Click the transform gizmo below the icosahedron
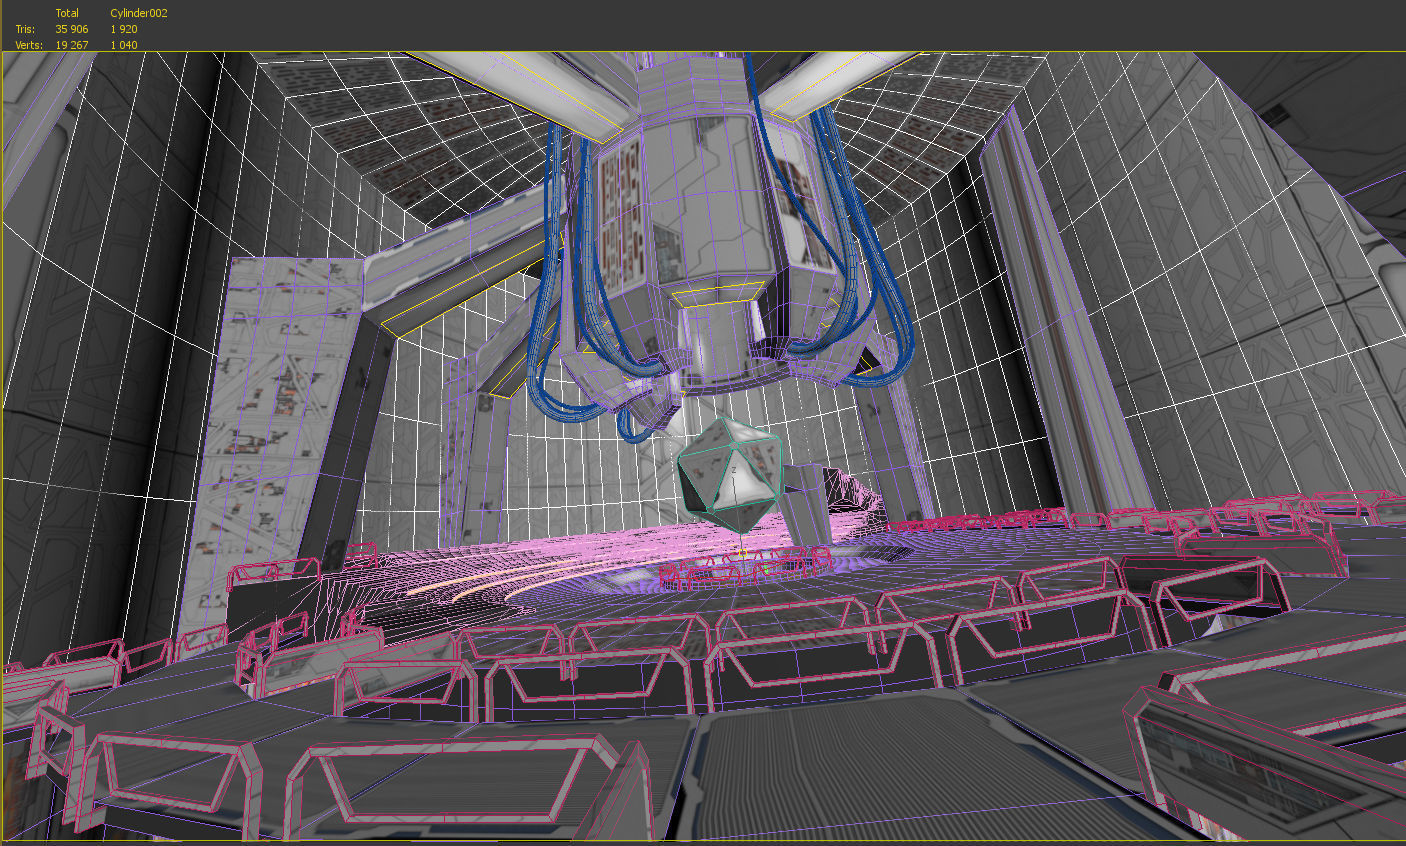This screenshot has width=1406, height=846. click(x=744, y=551)
